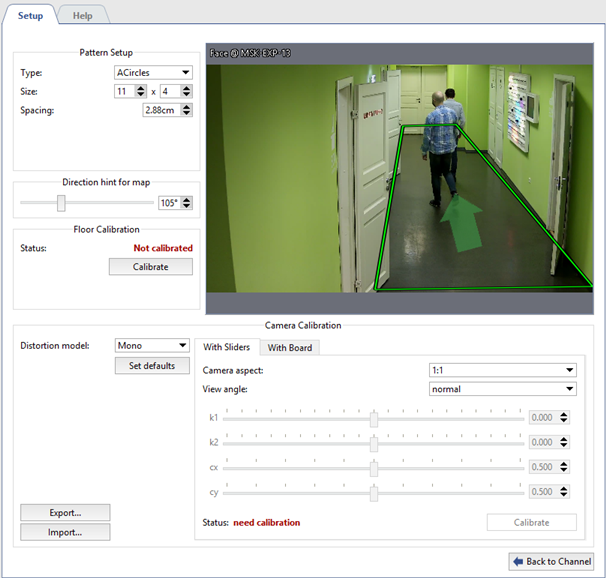Click the Direction hint slider handle
Image resolution: width=606 pixels, height=578 pixels.
[61, 203]
